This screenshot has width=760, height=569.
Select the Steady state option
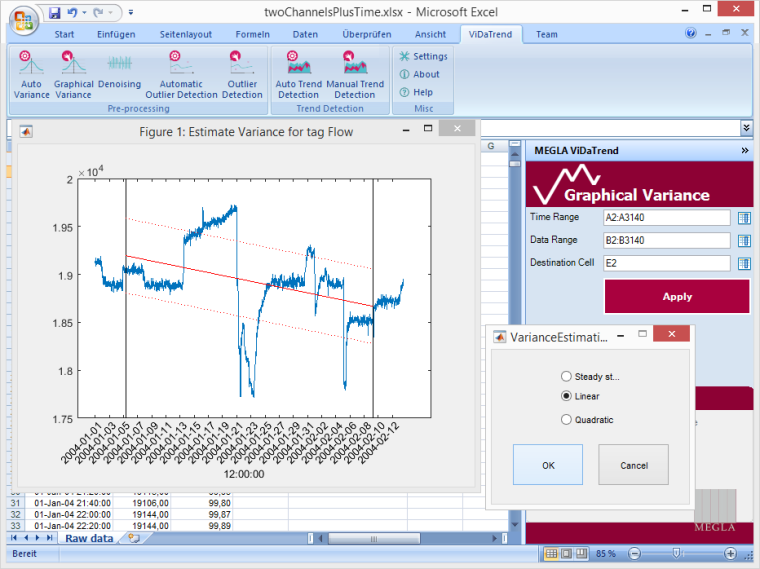coord(566,376)
